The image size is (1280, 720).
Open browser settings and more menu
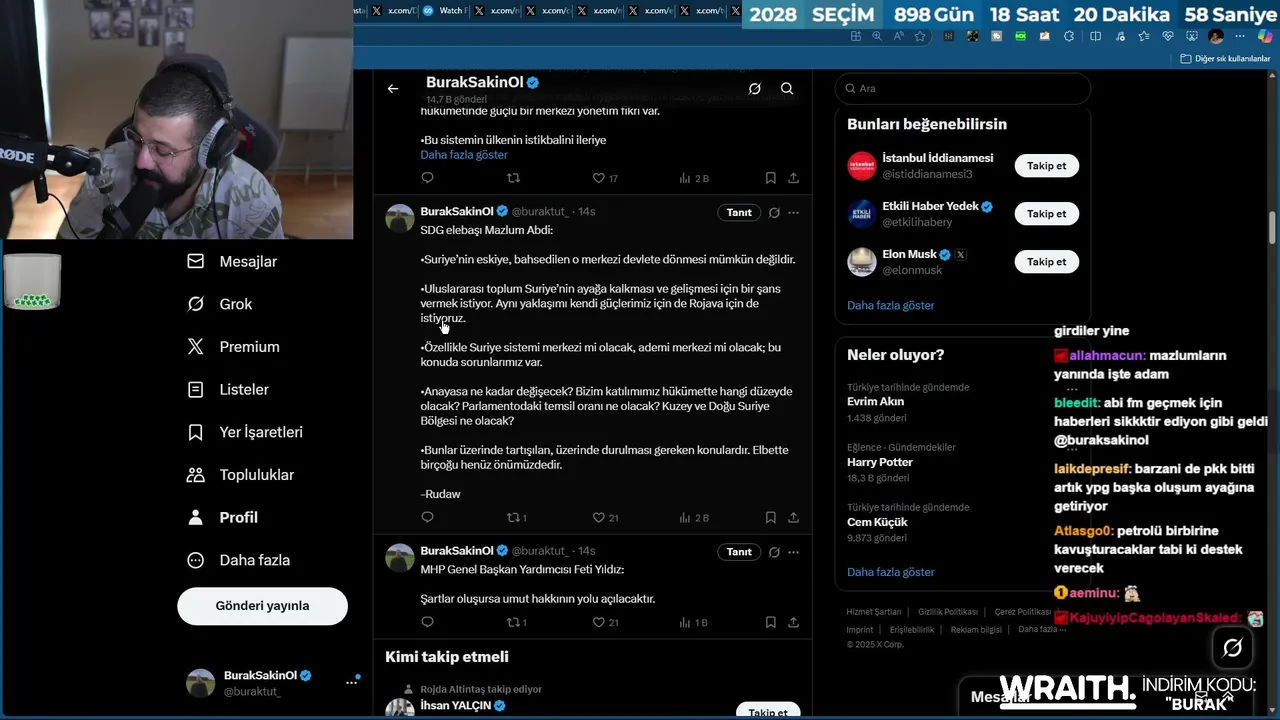[x=1240, y=36]
